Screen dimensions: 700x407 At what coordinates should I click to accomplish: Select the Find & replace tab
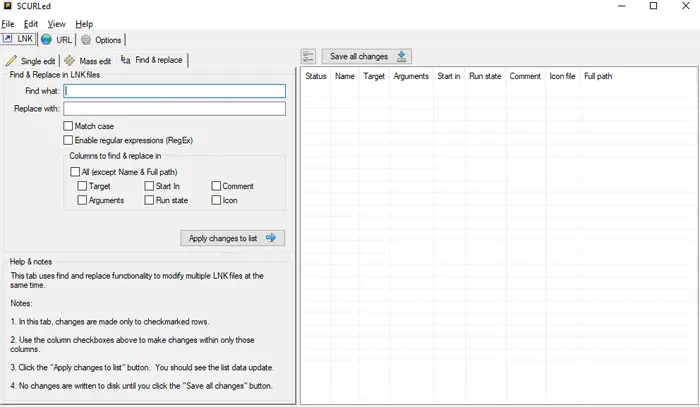coord(152,60)
